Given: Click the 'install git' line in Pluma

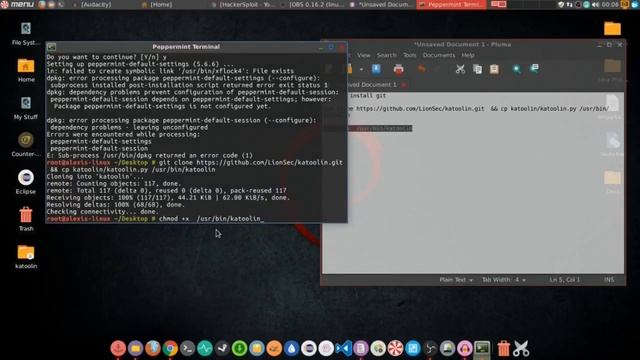Looking at the screenshot, I should (367, 96).
